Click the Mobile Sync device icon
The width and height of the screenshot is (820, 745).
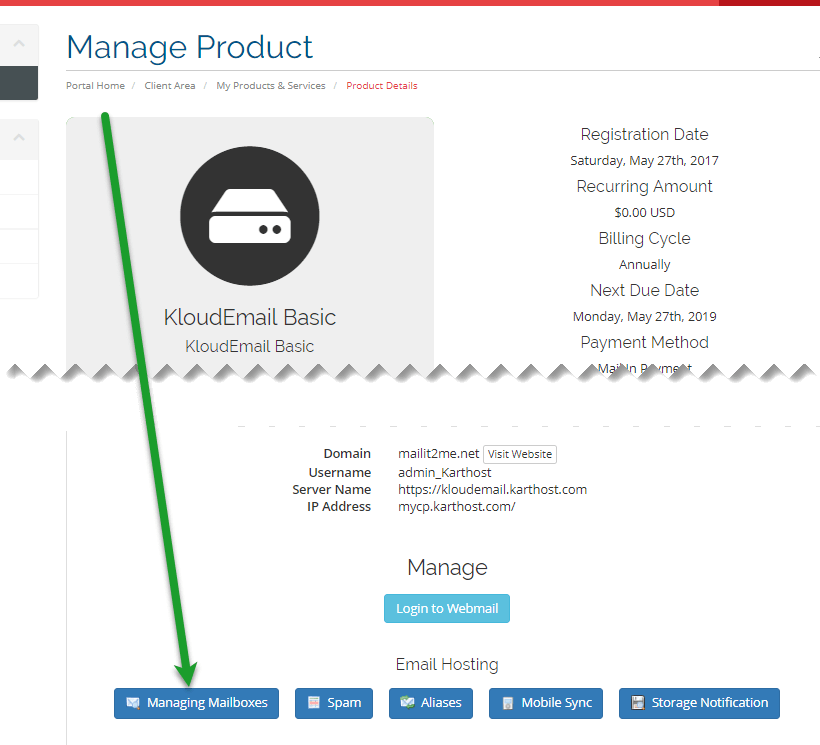[x=508, y=703]
